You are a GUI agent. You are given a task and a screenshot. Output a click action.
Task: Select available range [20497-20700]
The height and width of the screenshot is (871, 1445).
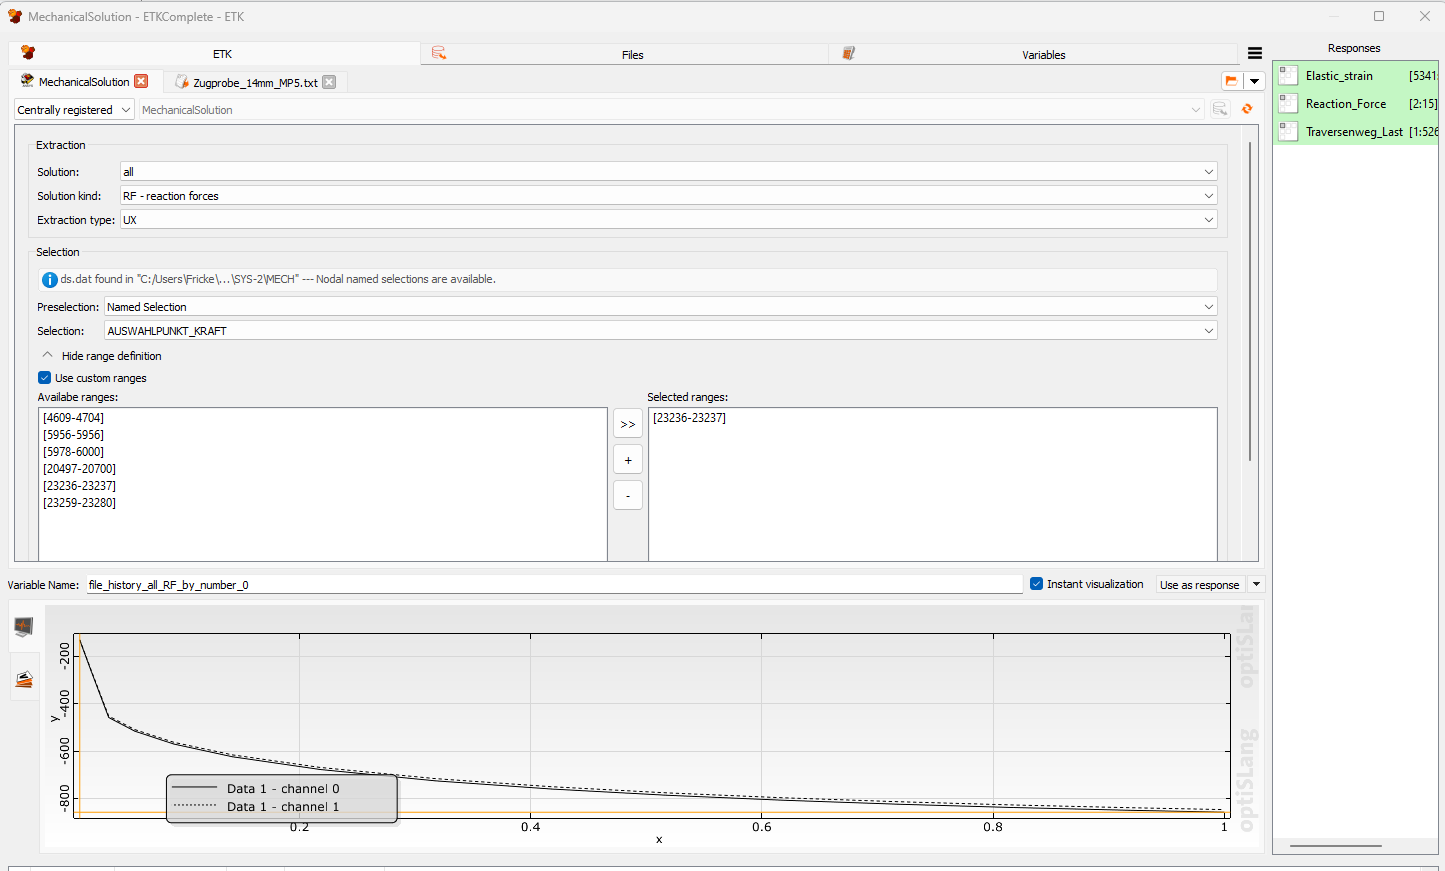[80, 469]
